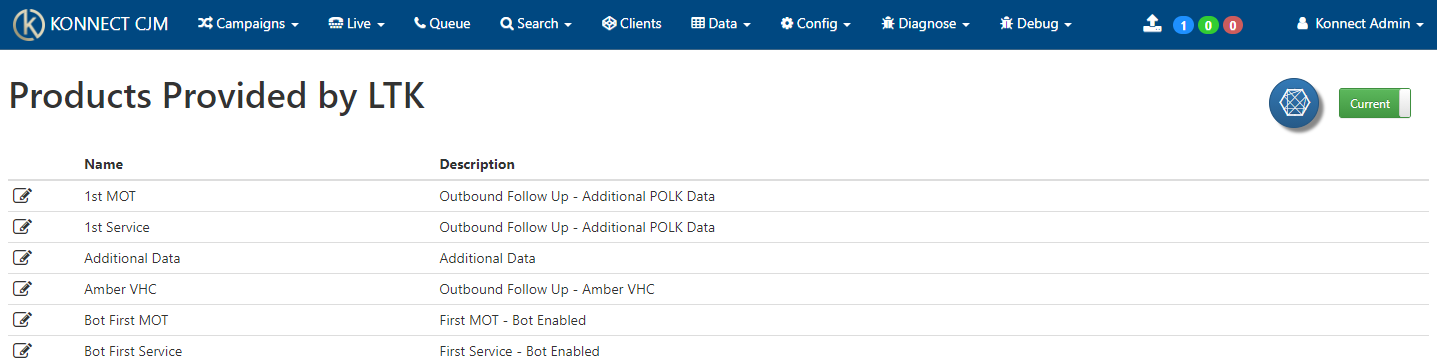Expand the Campaigns dropdown menu
1437x364 pixels.
248,24
